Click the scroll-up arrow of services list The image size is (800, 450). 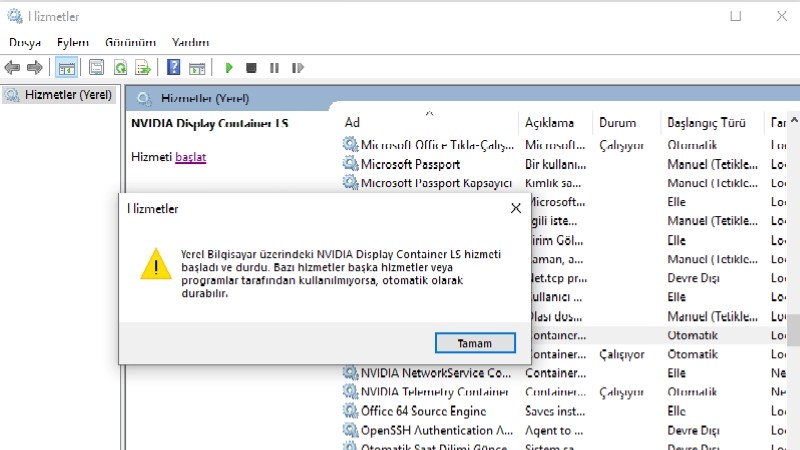794,120
